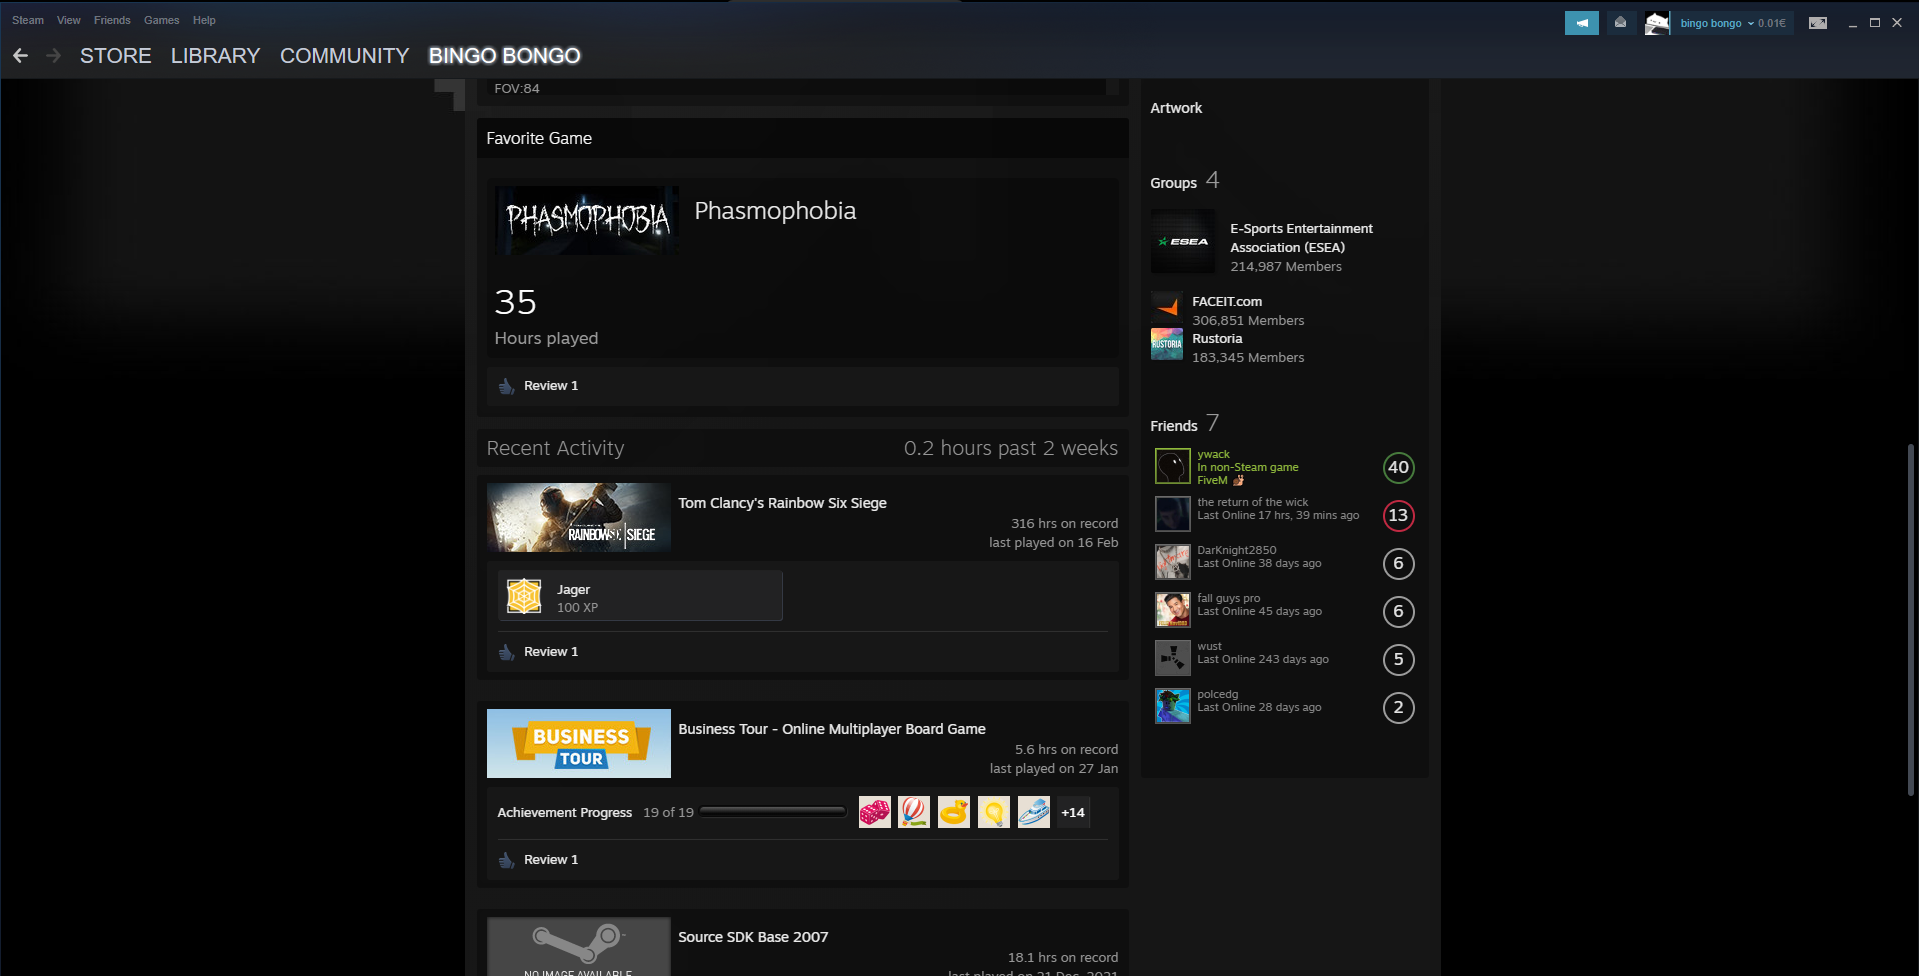The width and height of the screenshot is (1919, 976).
Task: Open the Friends menu
Action: point(112,20)
